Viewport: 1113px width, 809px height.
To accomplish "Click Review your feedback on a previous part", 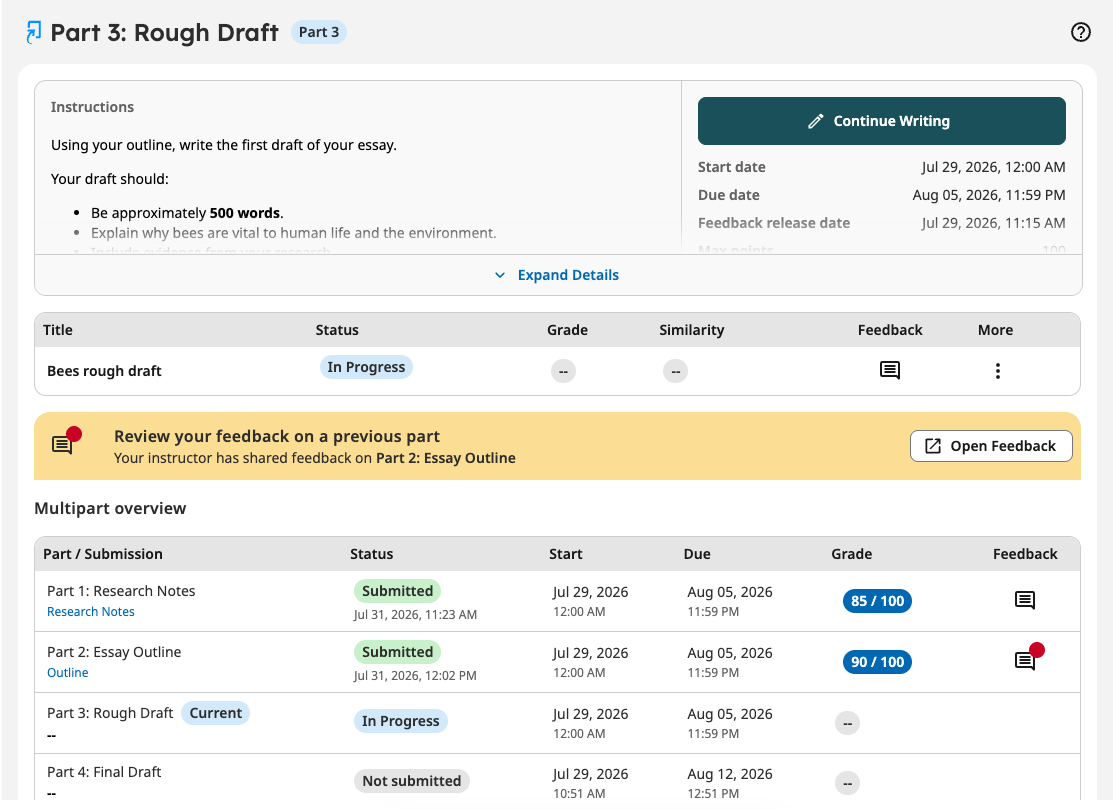I will point(277,436).
